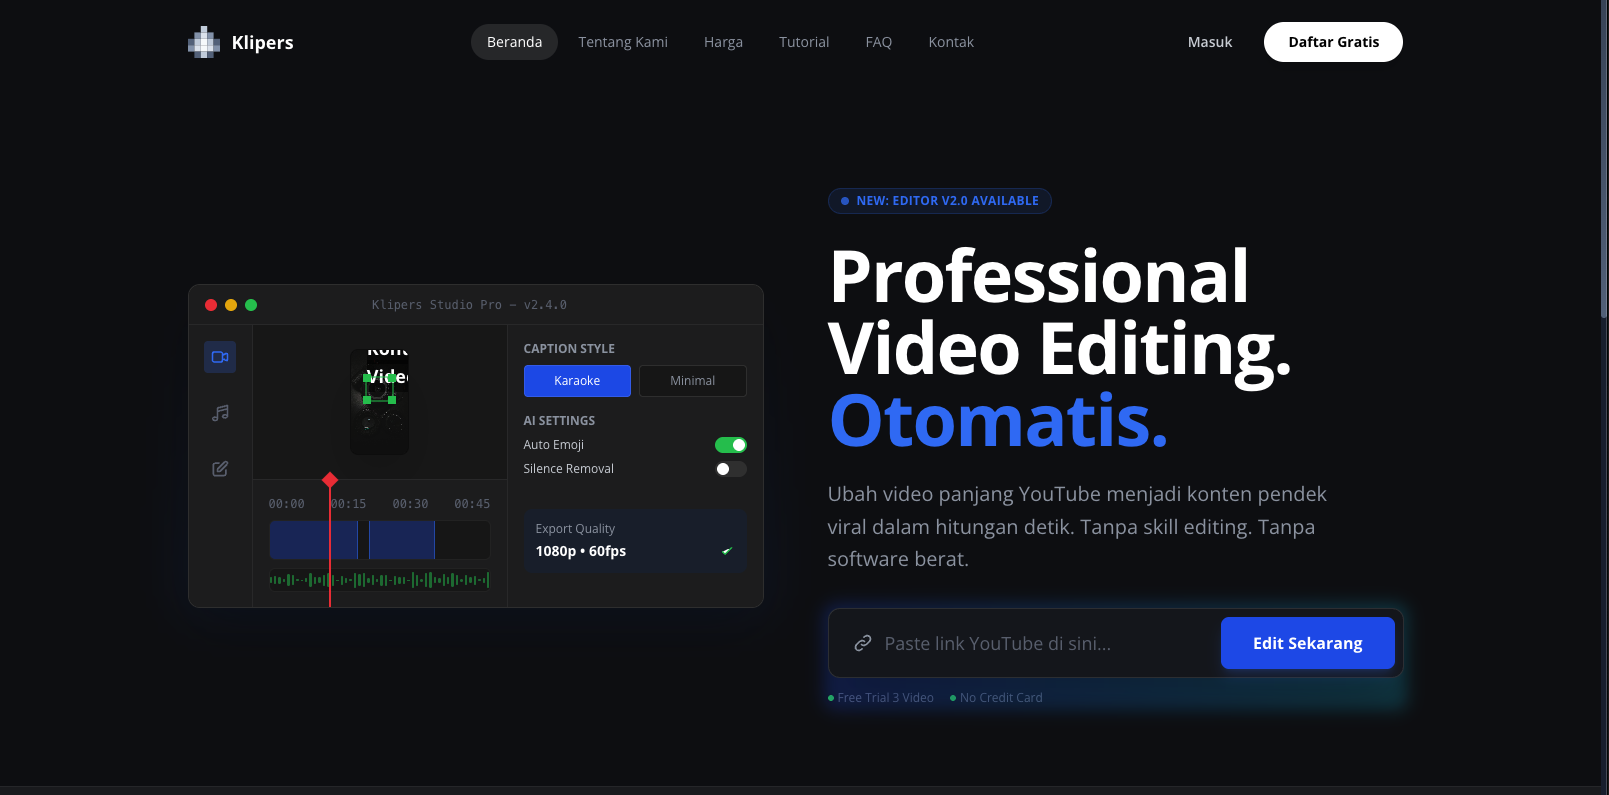Go to the Harga menu item
1609x795 pixels.
point(723,42)
